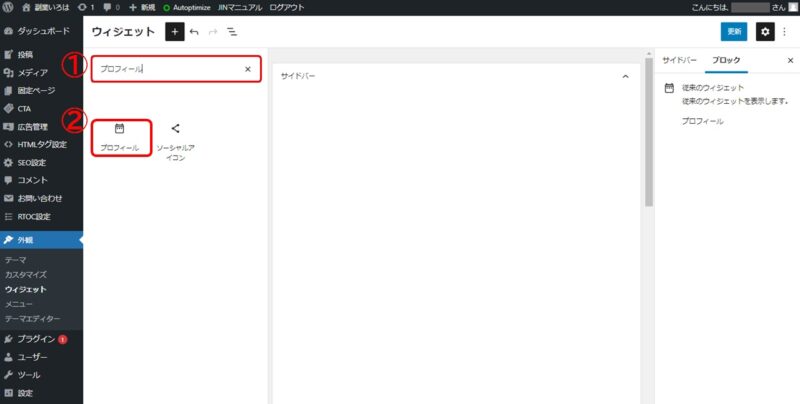Viewport: 800px width, 404px height.
Task: Switch to the ブロック settings tab
Action: click(x=726, y=60)
